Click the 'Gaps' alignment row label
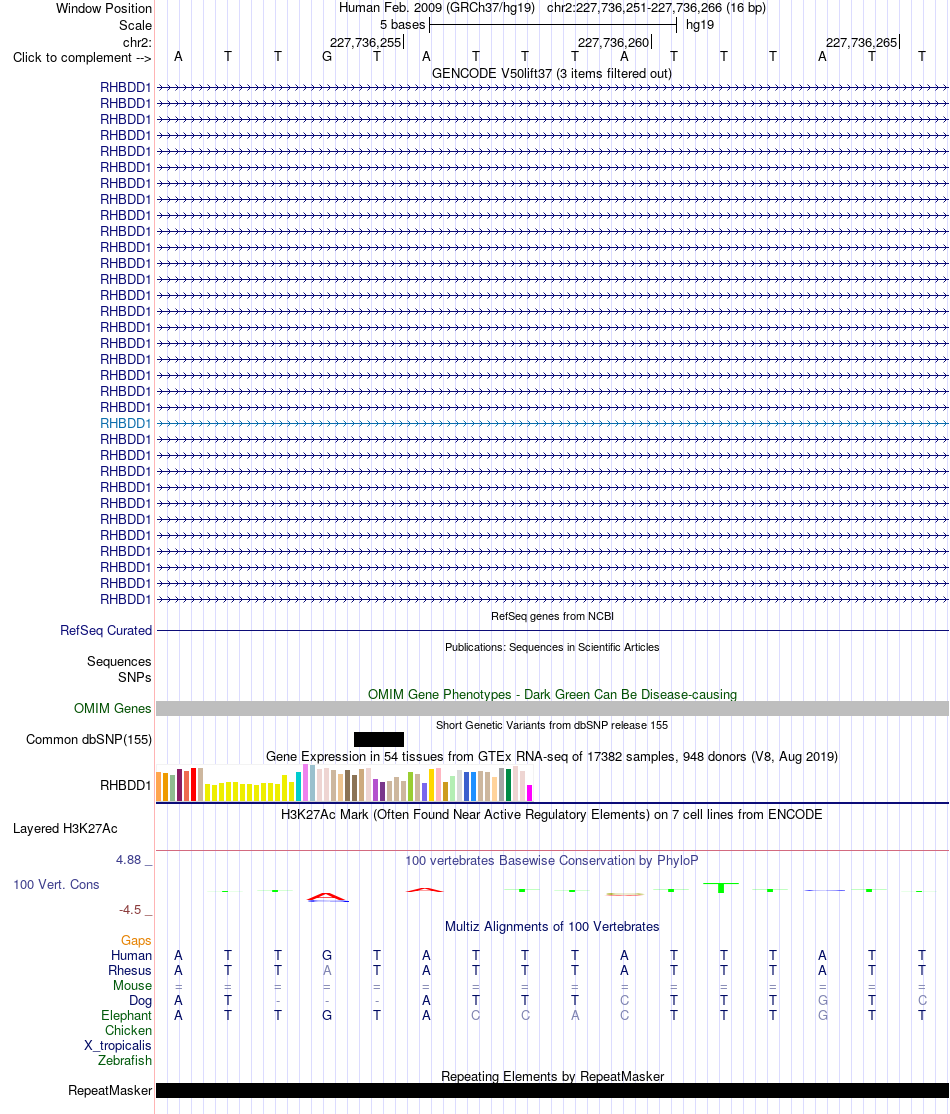The image size is (950, 1114). pos(136,941)
